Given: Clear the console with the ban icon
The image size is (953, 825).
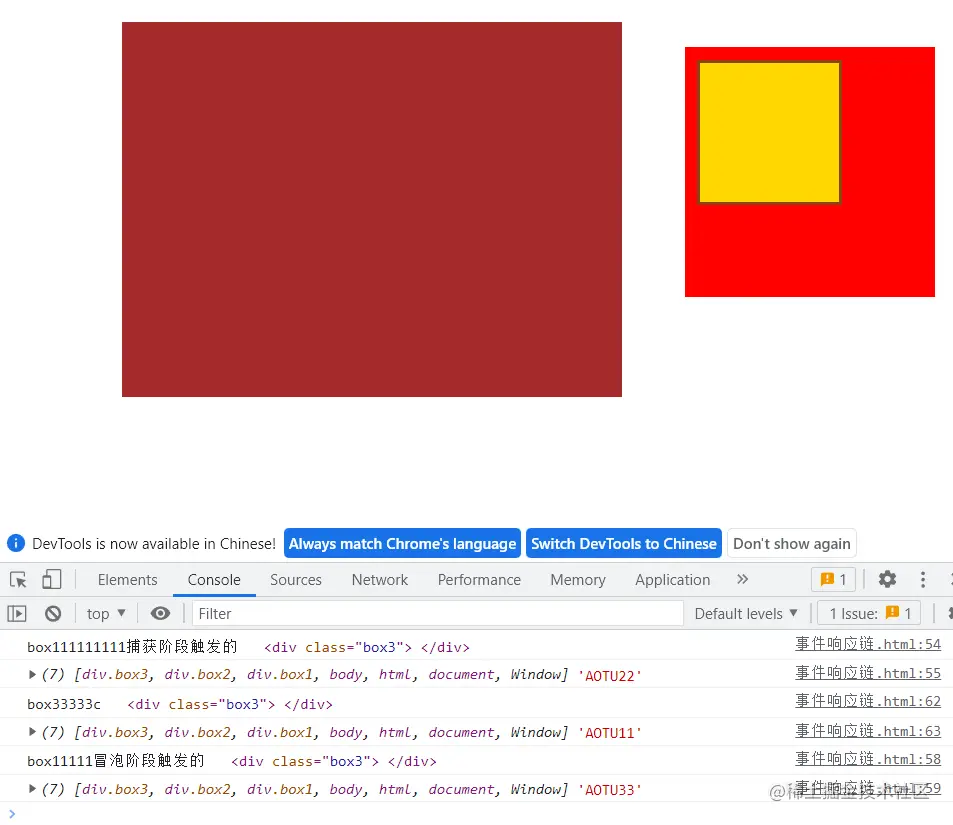Looking at the screenshot, I should [x=53, y=614].
